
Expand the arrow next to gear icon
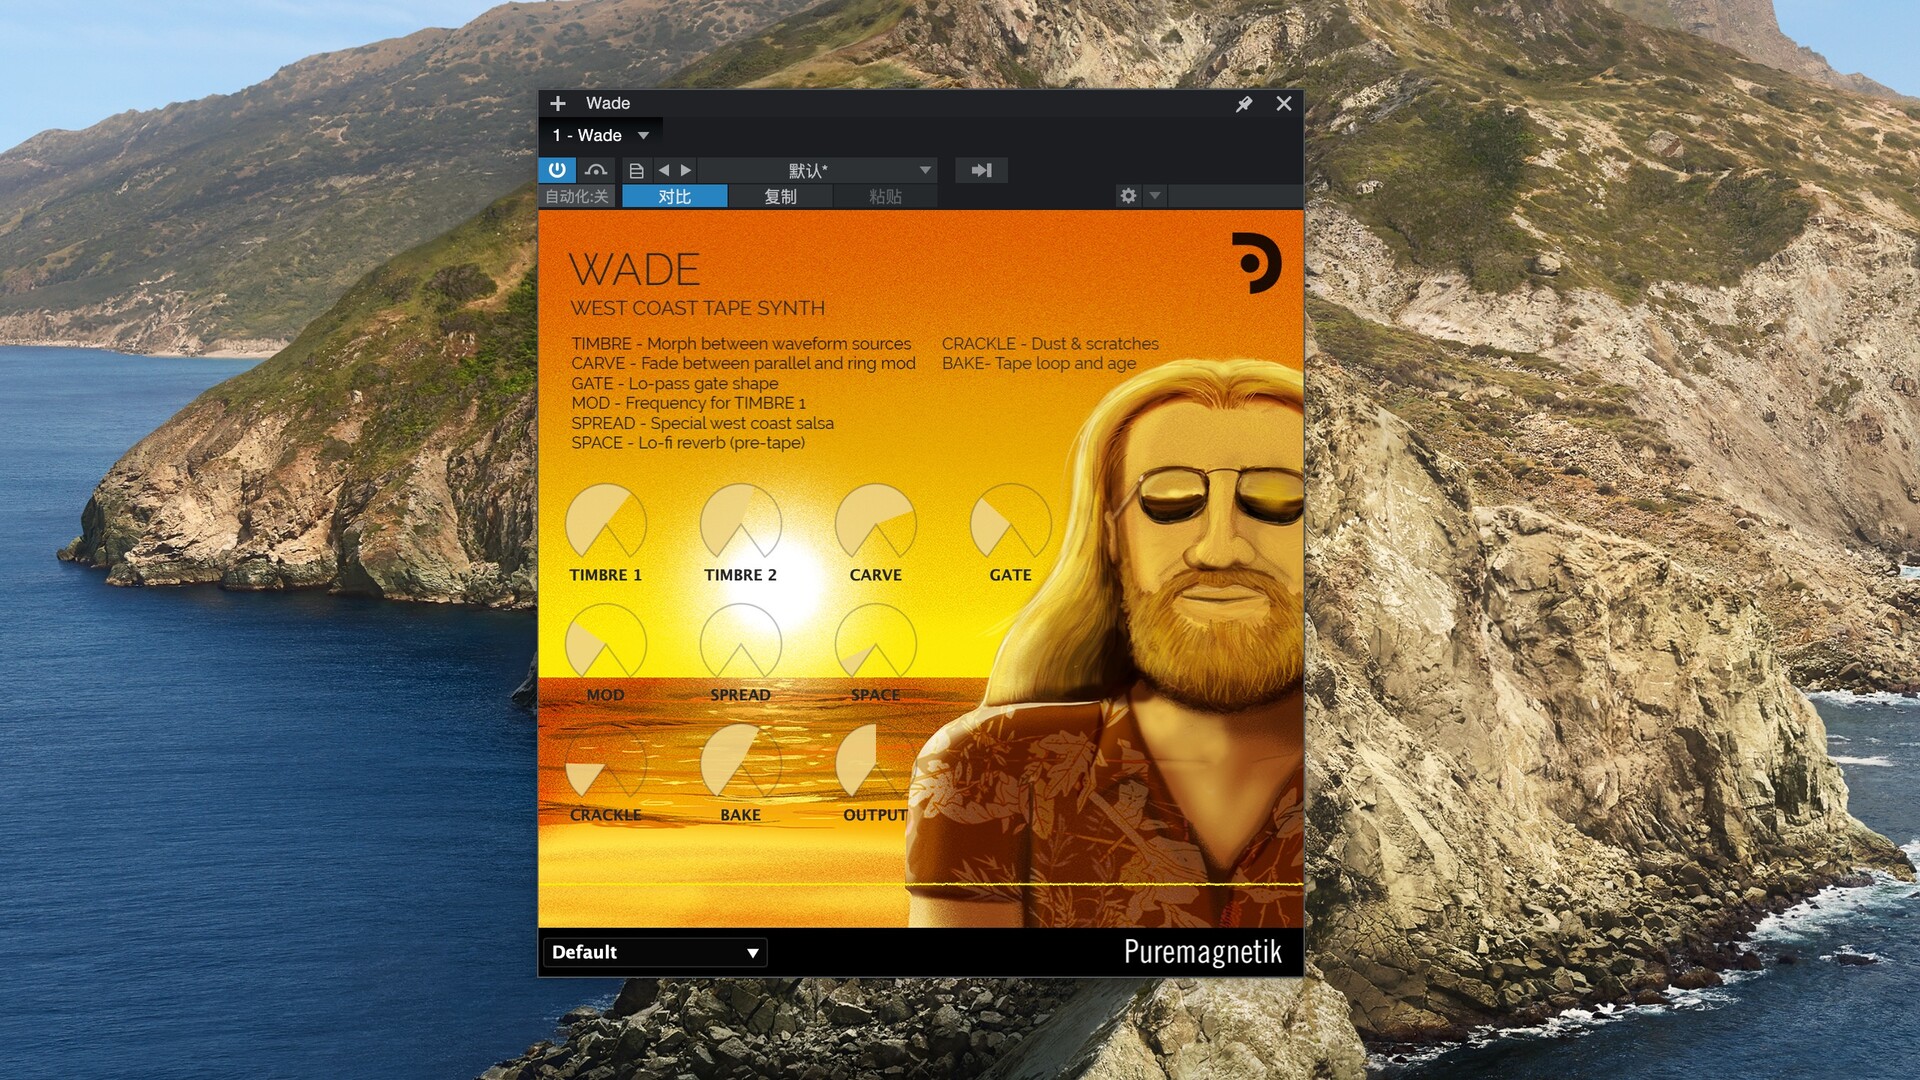click(1155, 196)
